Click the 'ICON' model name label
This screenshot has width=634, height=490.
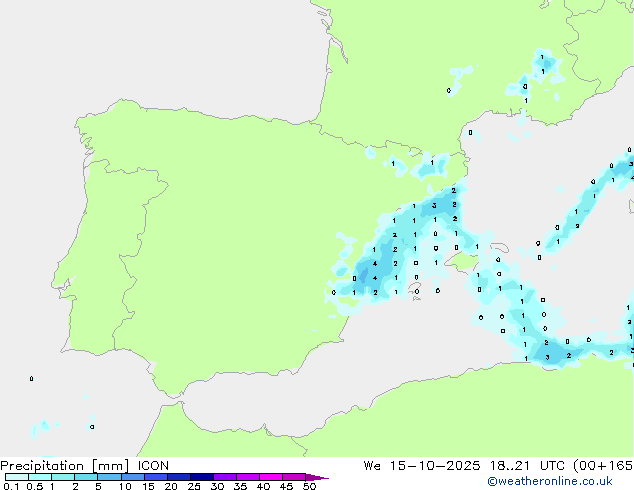153,466
